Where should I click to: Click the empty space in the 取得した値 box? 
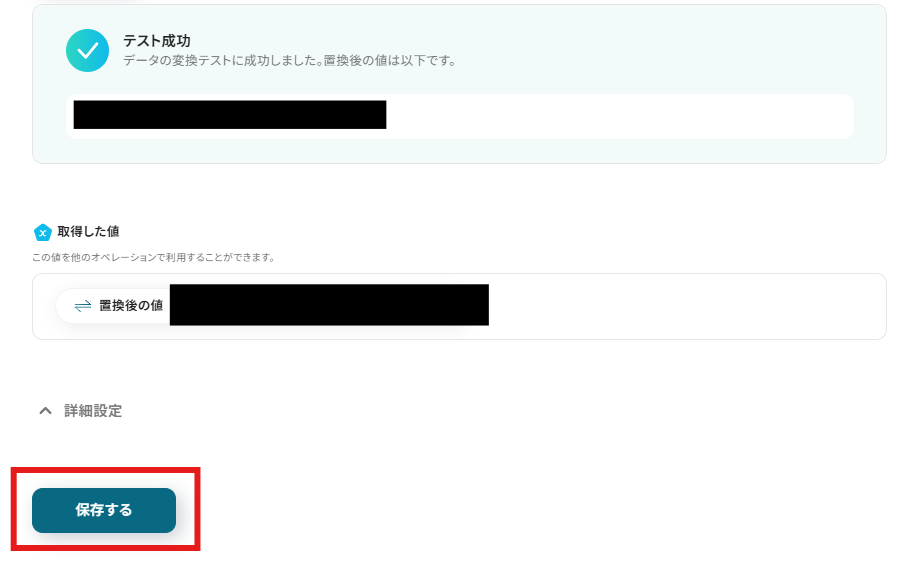(685, 307)
